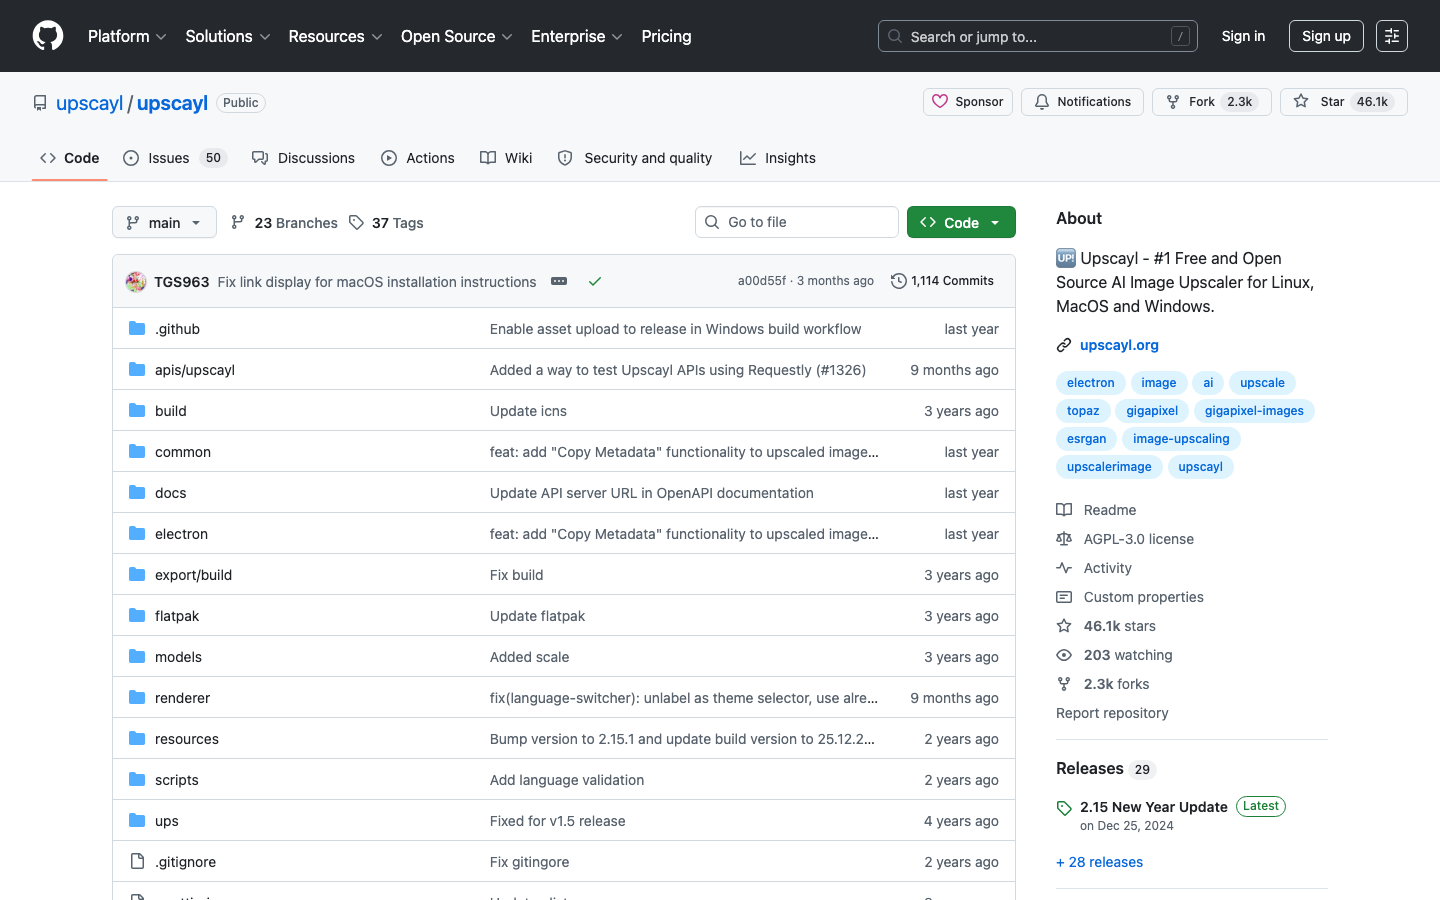The width and height of the screenshot is (1440, 900).
Task: Switch to Security and quality tab
Action: pyautogui.click(x=635, y=158)
